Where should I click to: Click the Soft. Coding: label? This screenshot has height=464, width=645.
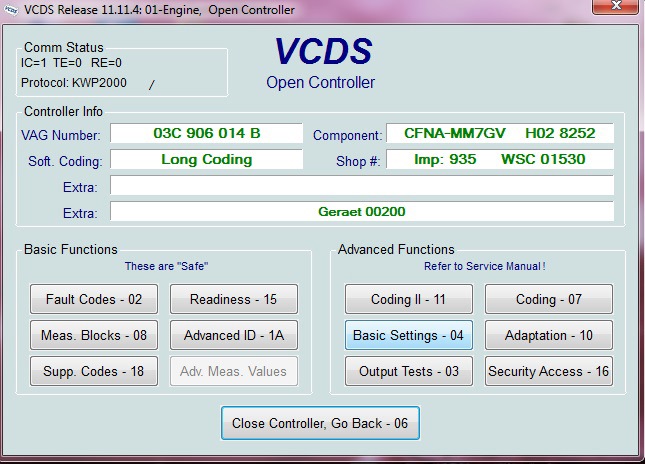pyautogui.click(x=65, y=161)
